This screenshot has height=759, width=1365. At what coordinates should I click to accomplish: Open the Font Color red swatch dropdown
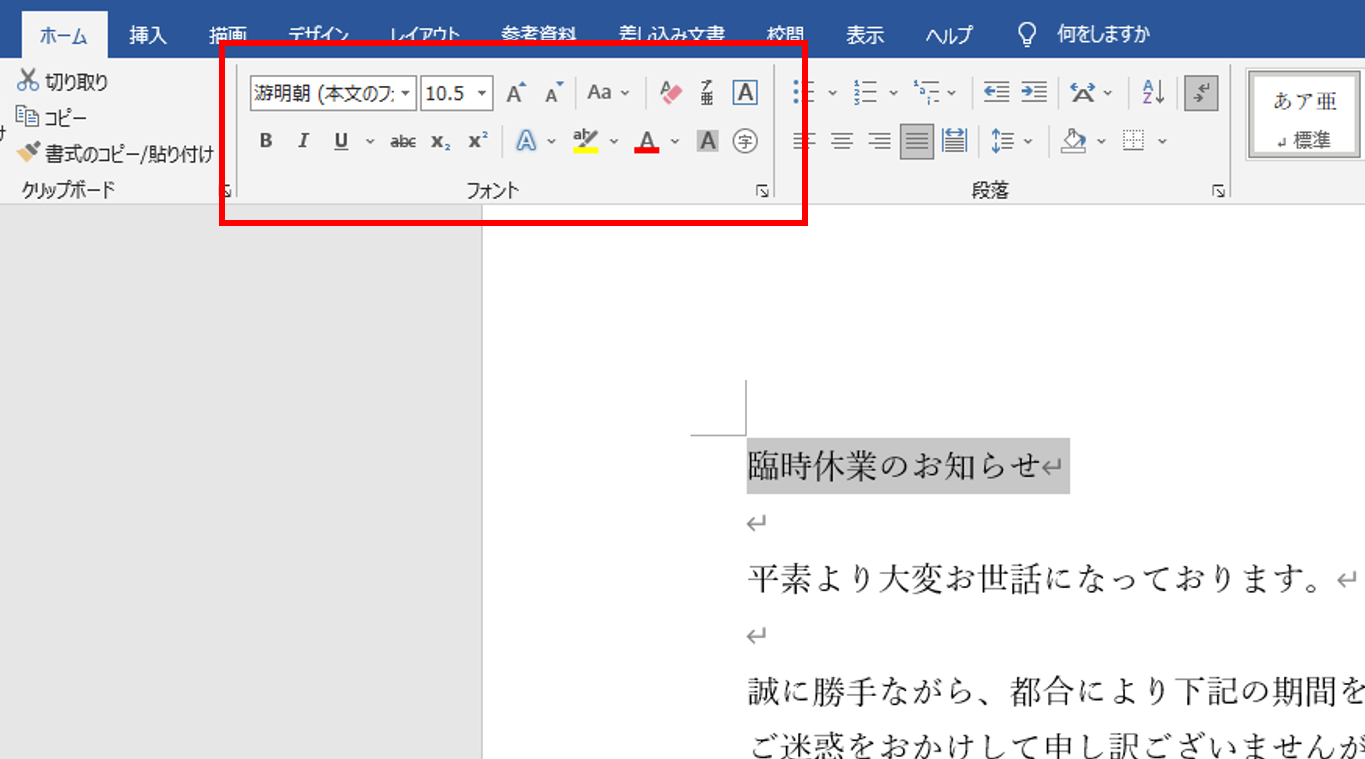676,140
